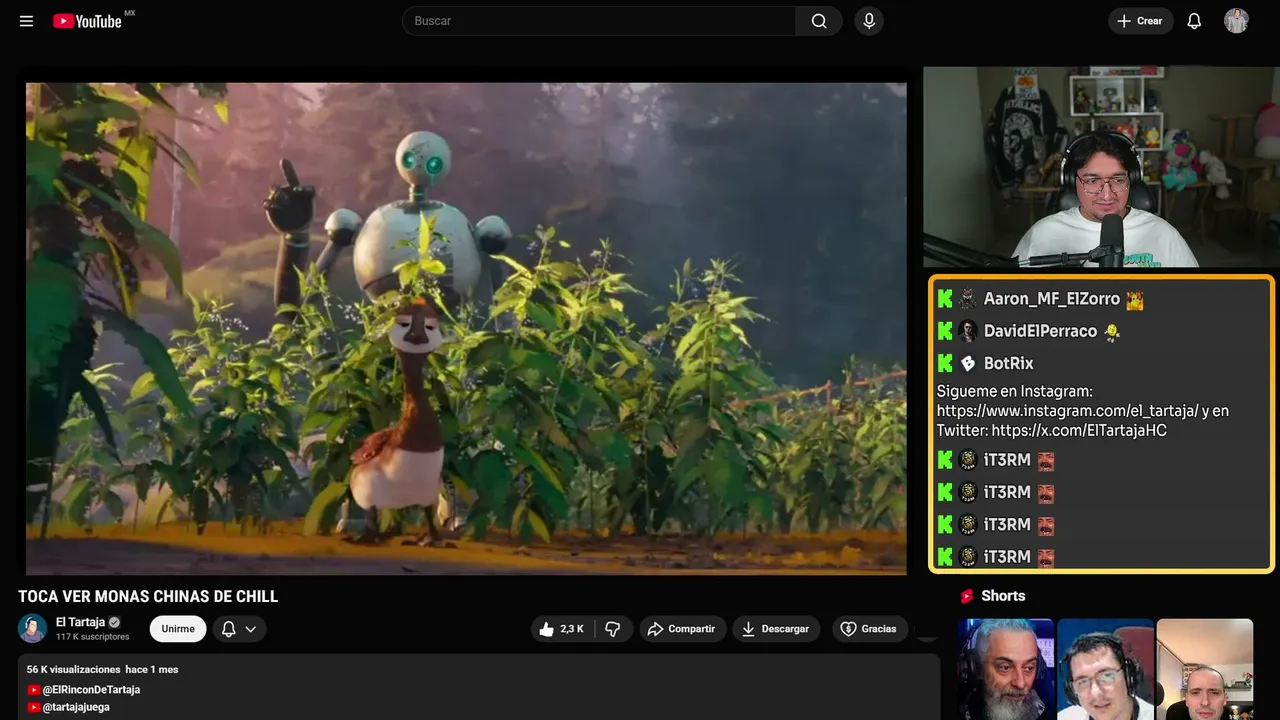The height and width of the screenshot is (720, 1280).
Task: Open the instagram.com/el_tartaja link in chat
Action: [1068, 411]
